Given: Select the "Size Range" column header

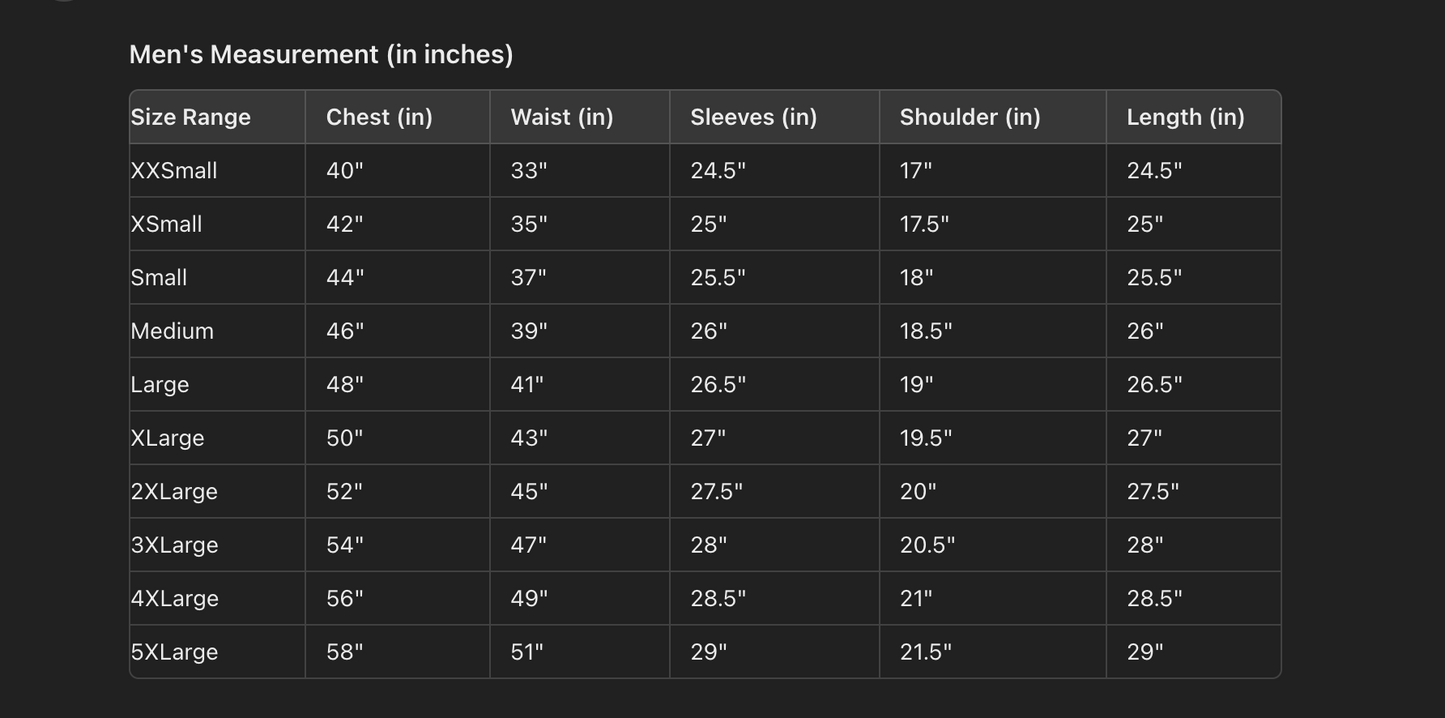Looking at the screenshot, I should (x=191, y=117).
